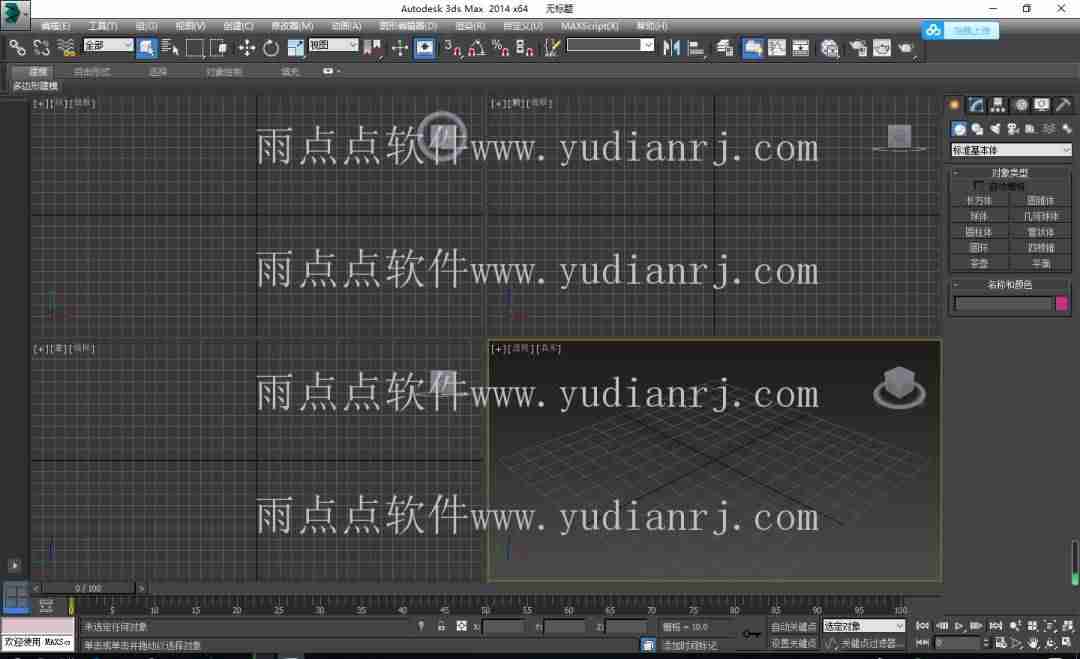The image size is (1080, 659).
Task: Switch to the Hierarchy panel tab
Action: click(997, 105)
